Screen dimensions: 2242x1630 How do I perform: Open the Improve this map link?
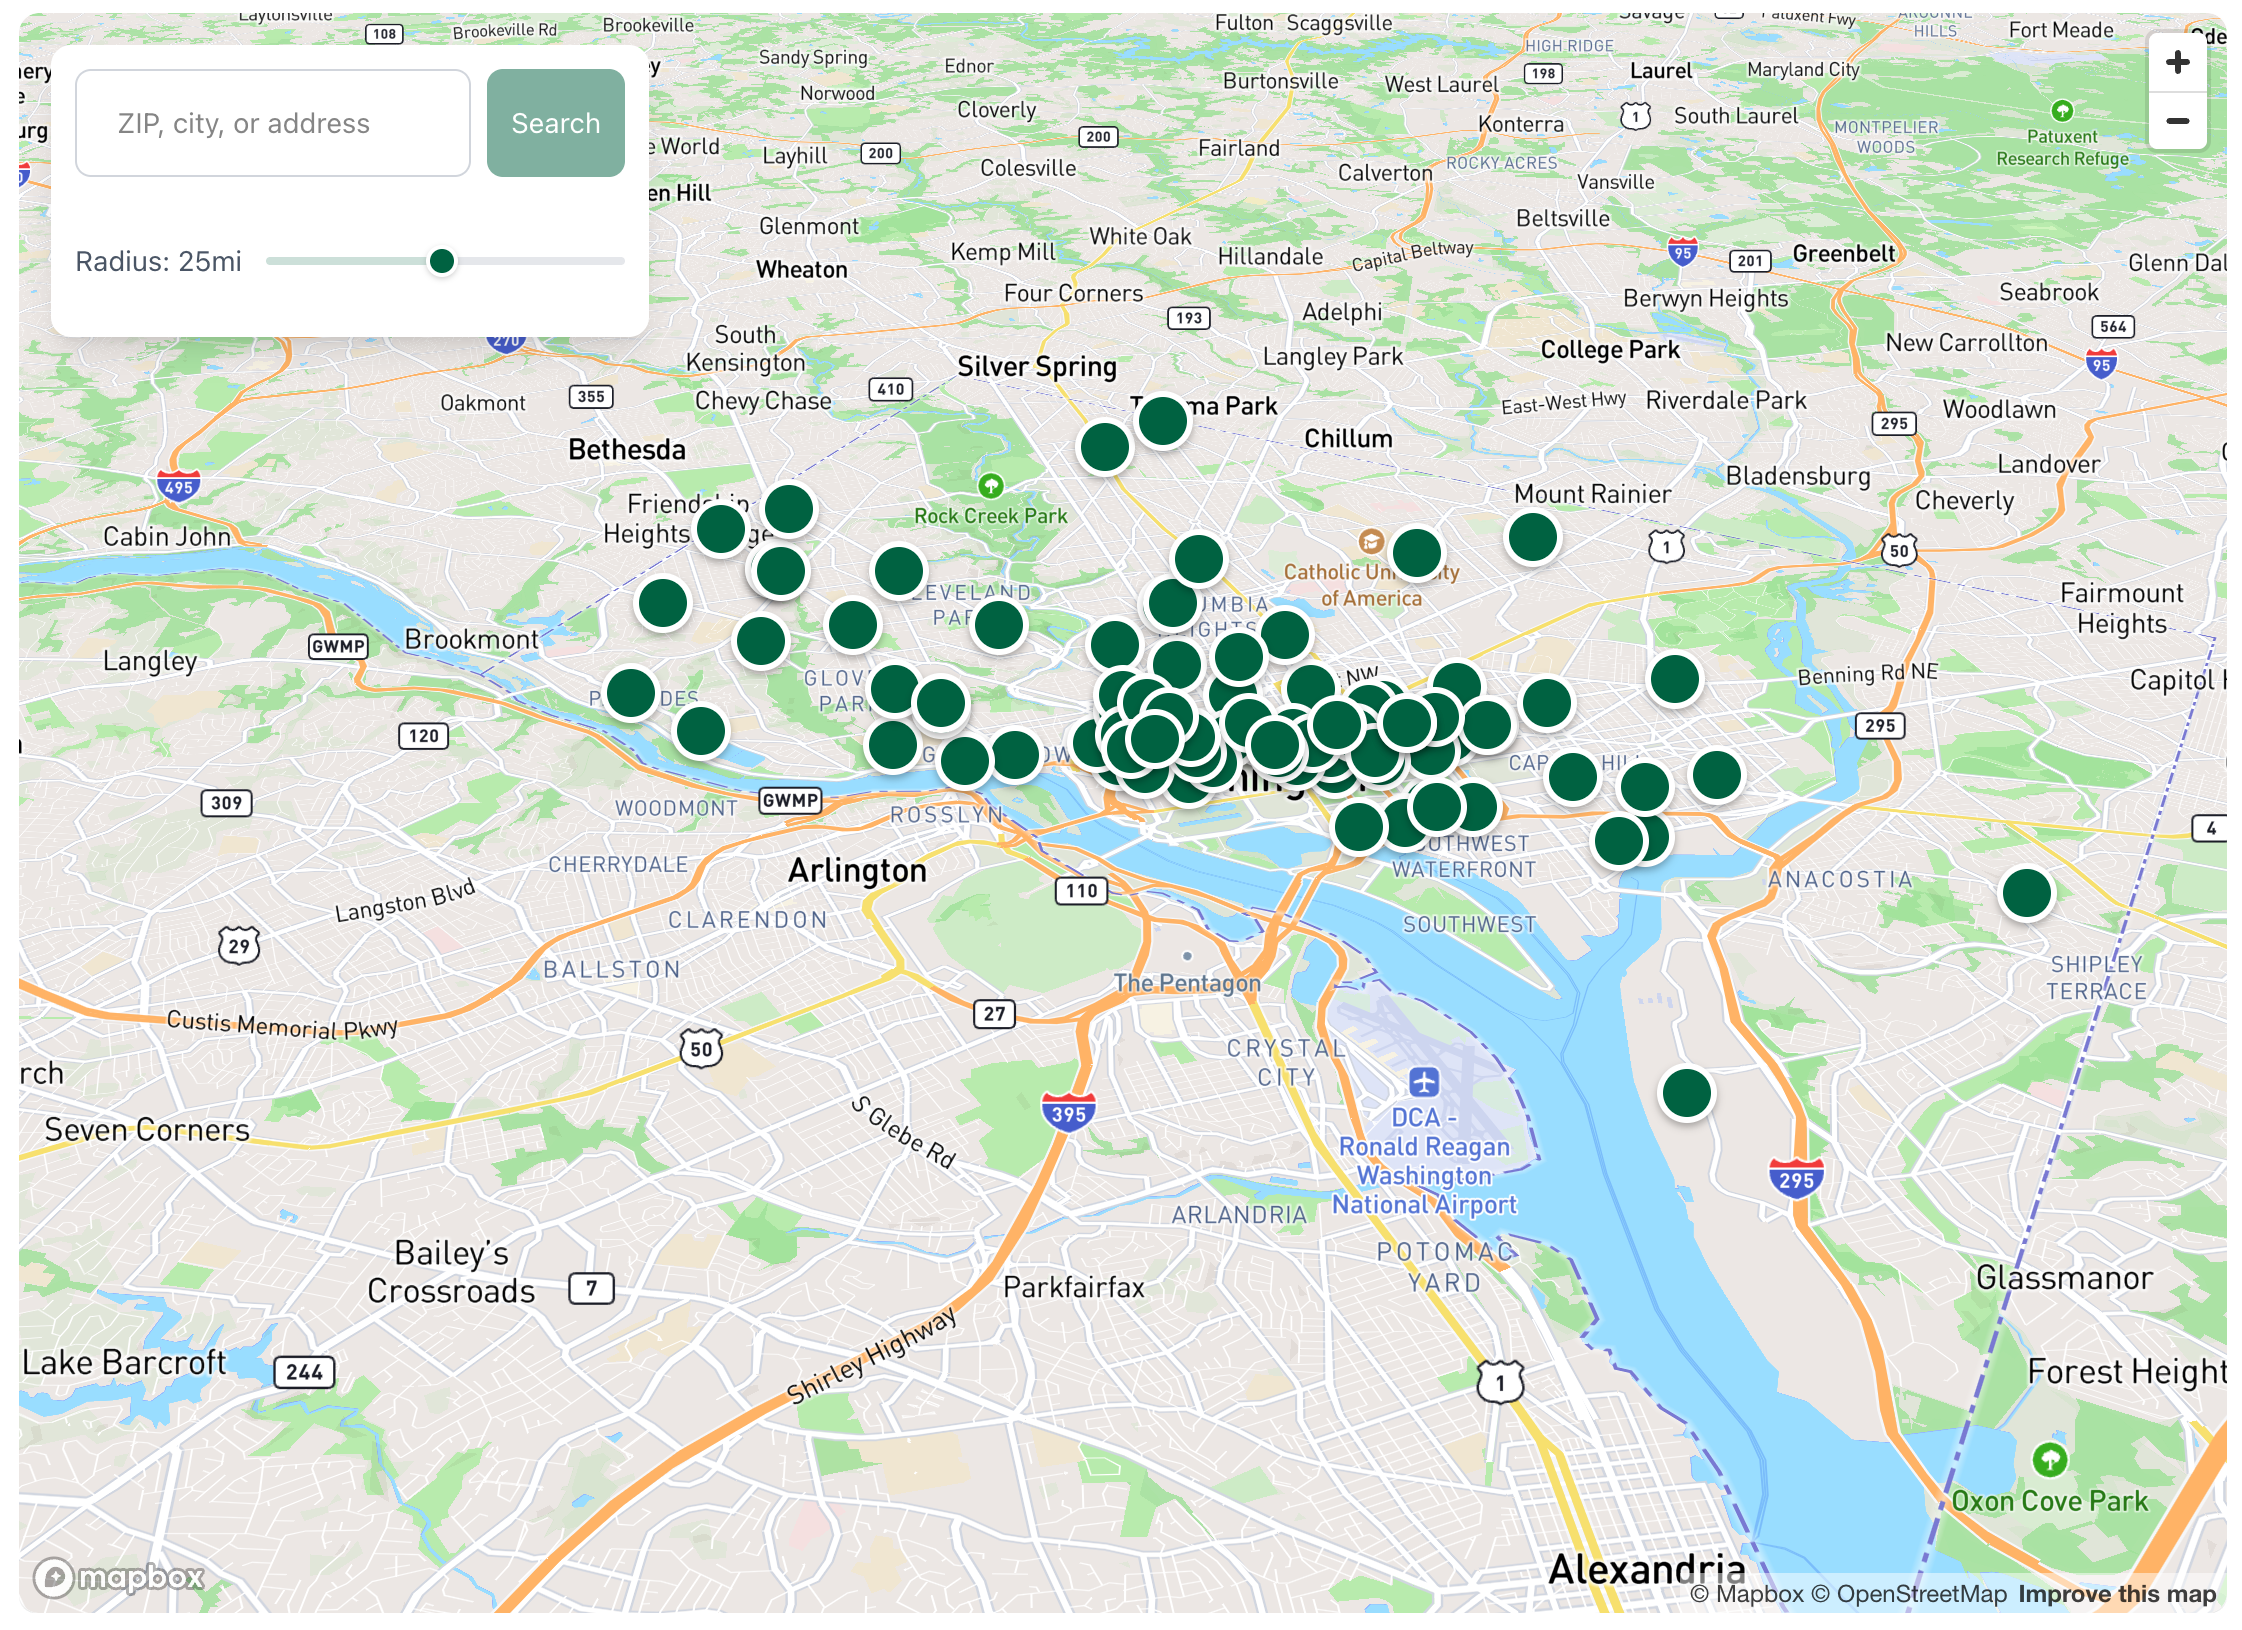[2116, 1594]
